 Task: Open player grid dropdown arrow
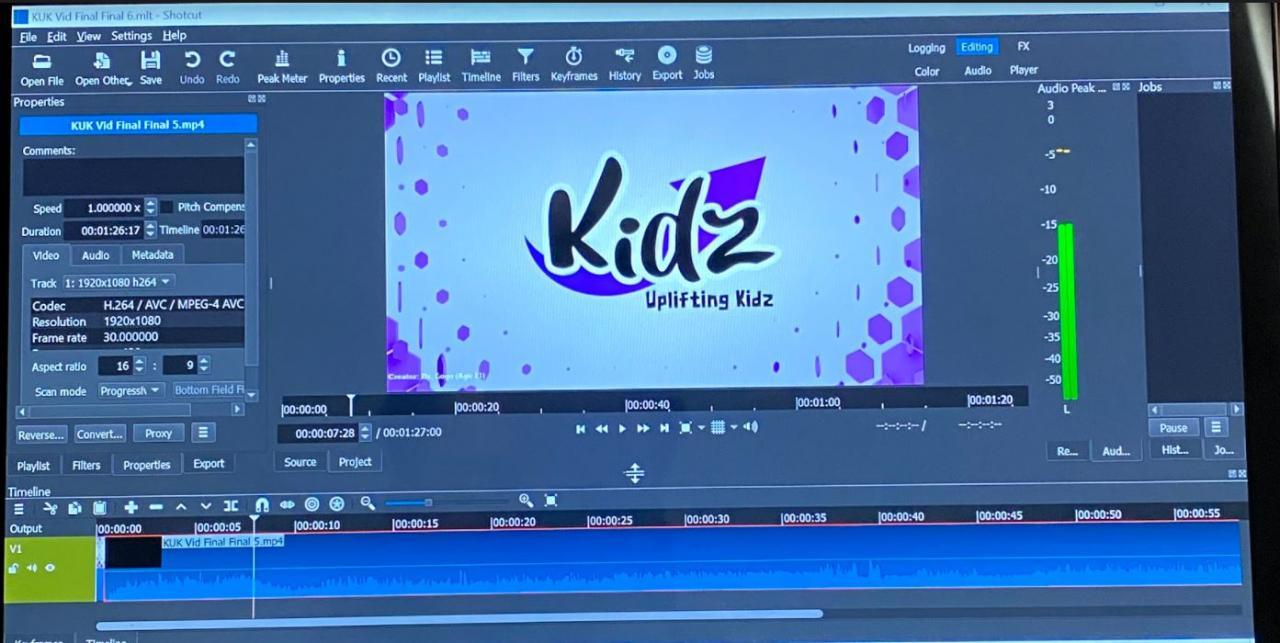point(734,427)
